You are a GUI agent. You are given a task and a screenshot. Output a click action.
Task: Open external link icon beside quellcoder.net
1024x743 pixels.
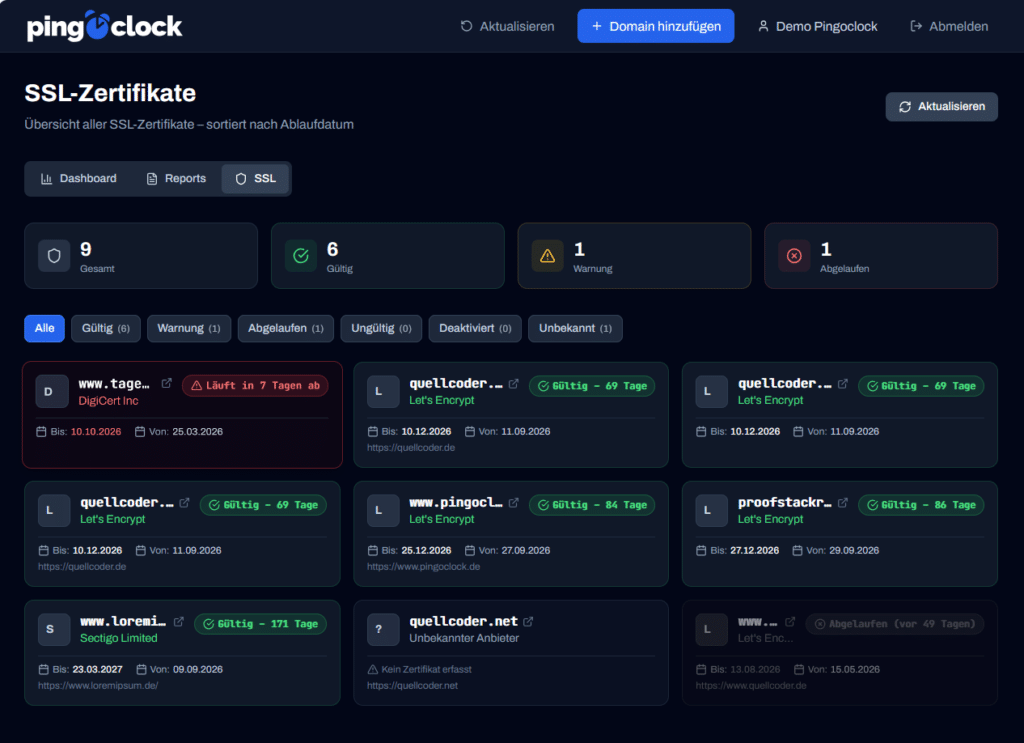point(528,622)
